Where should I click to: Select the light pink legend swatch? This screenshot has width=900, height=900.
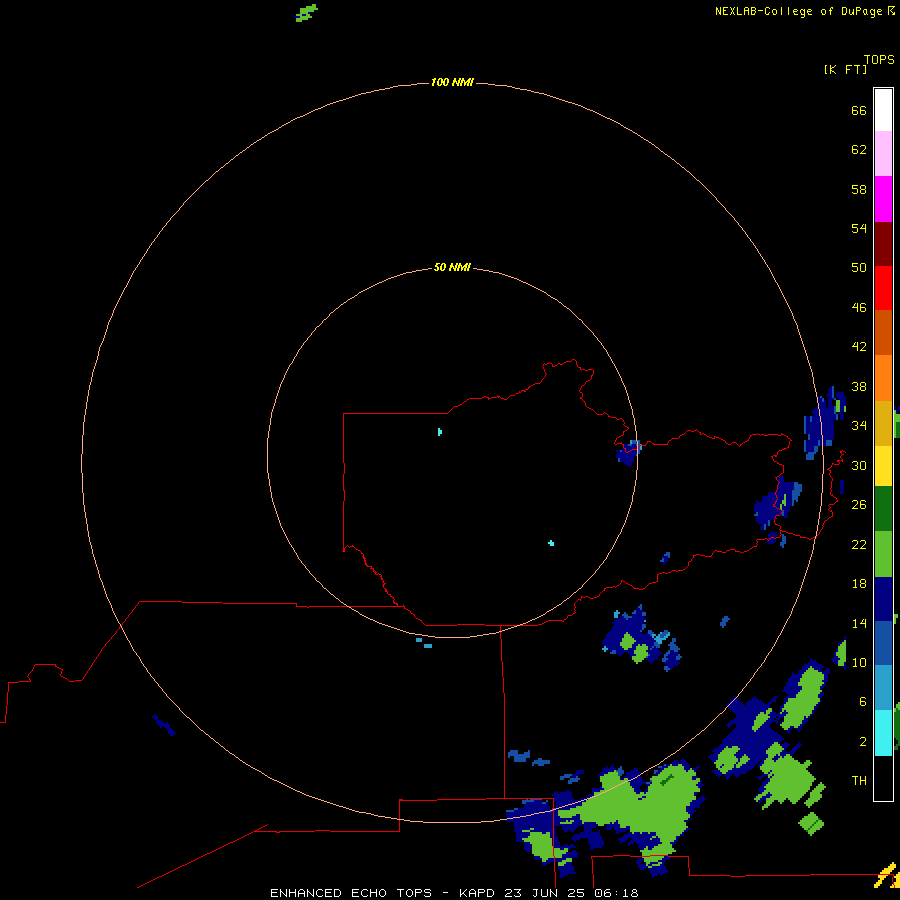point(883,154)
